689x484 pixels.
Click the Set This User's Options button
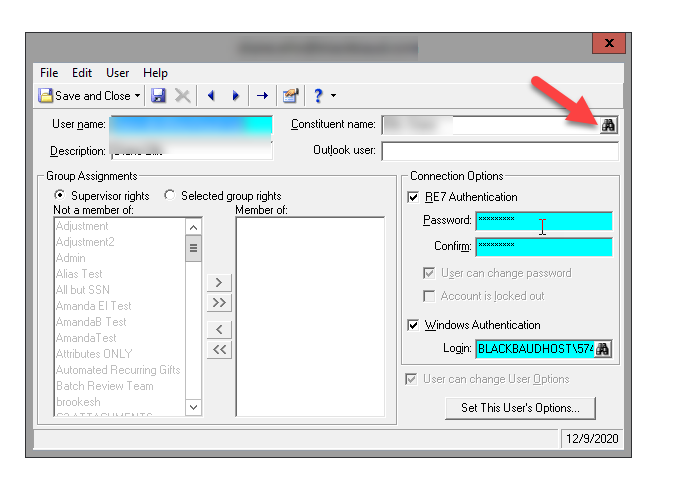[520, 408]
